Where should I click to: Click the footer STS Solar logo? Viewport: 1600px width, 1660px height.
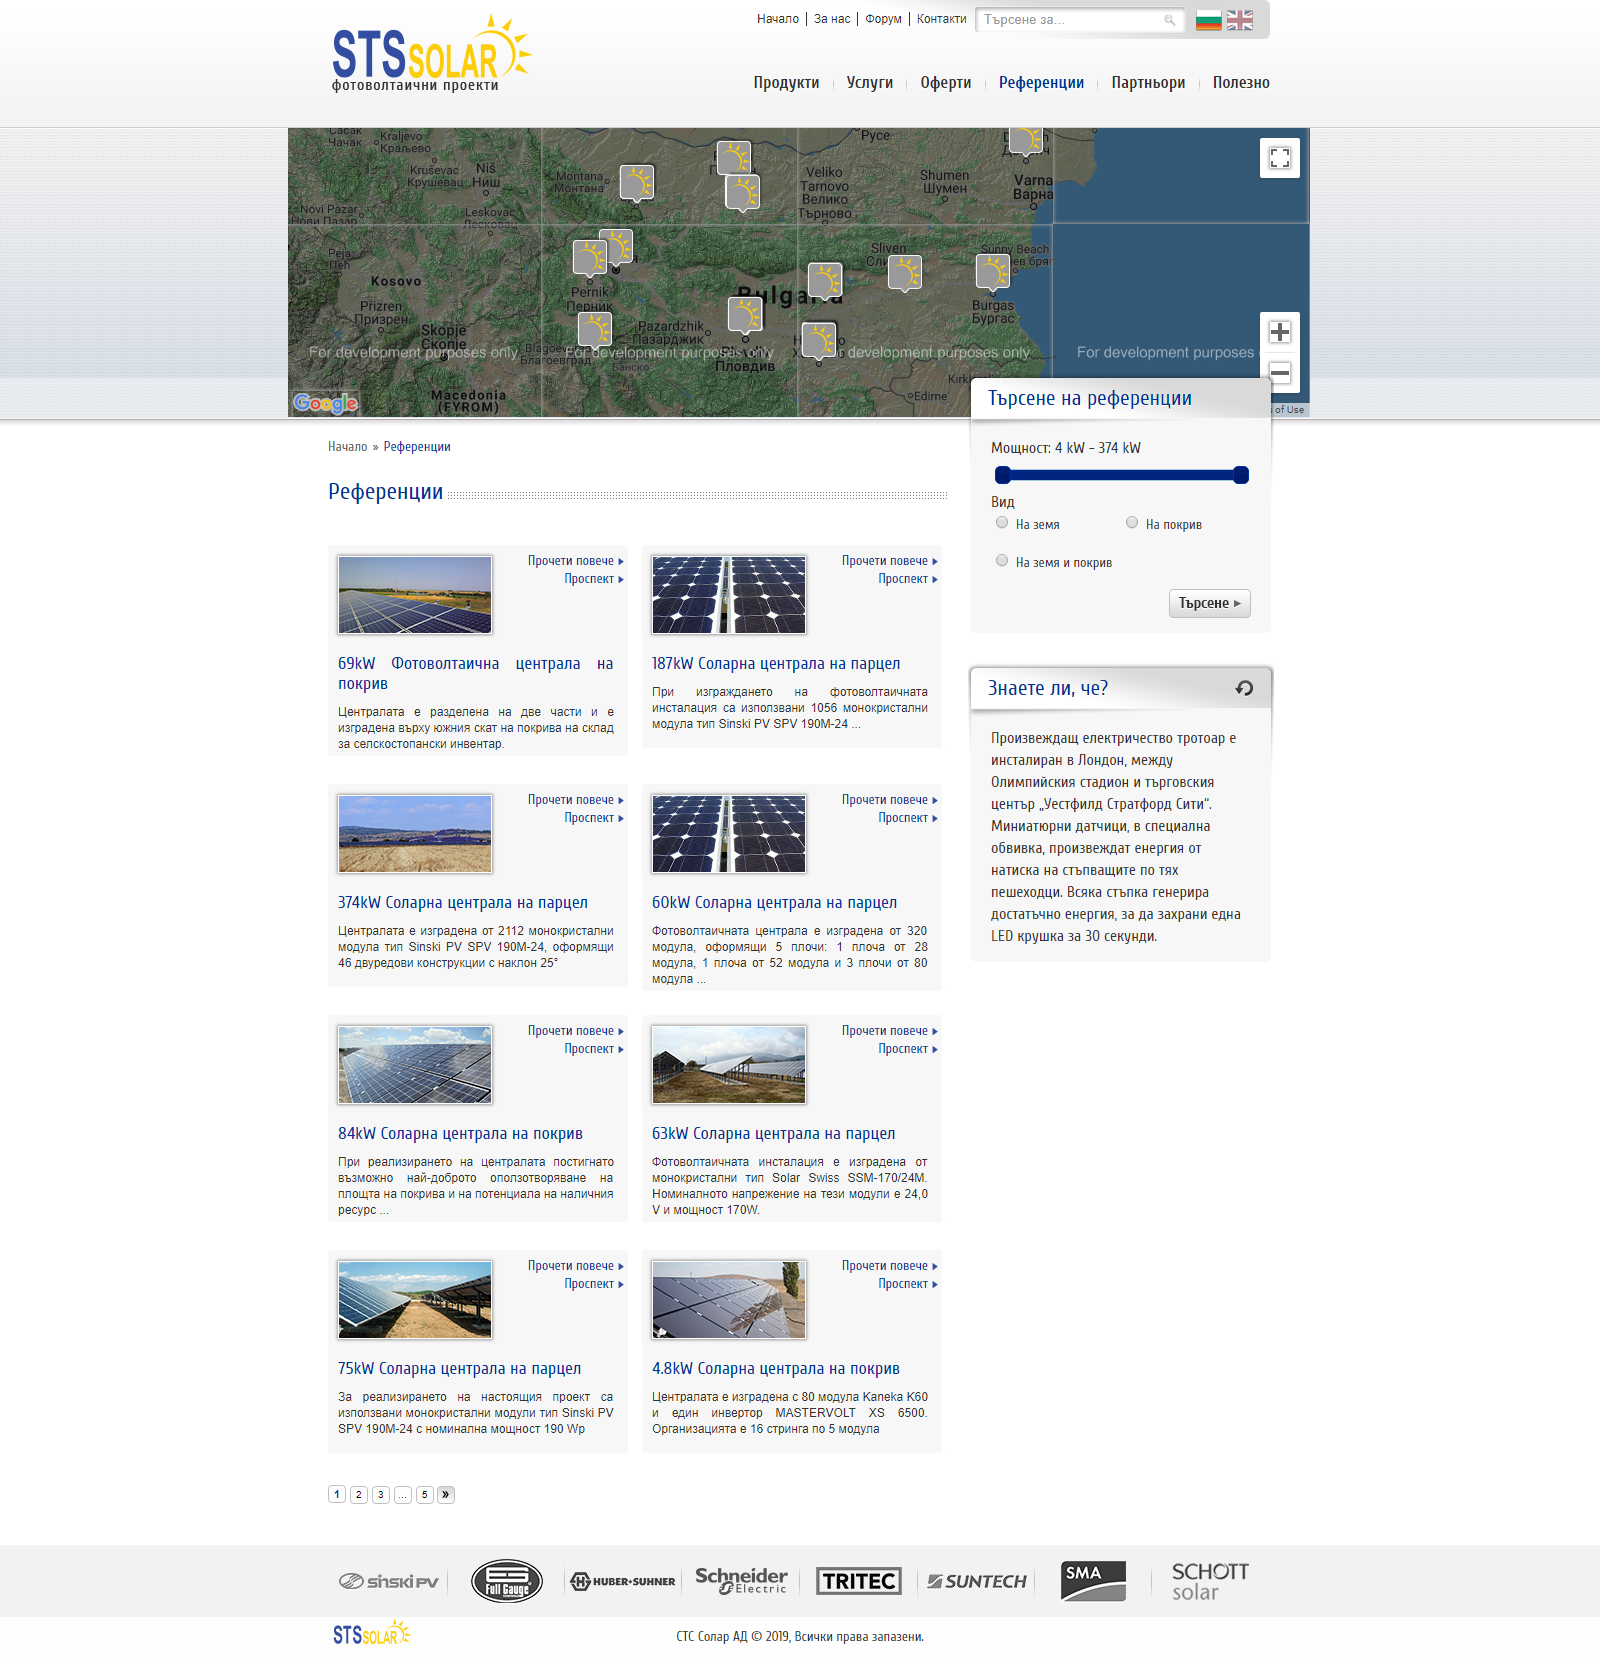(x=371, y=1634)
